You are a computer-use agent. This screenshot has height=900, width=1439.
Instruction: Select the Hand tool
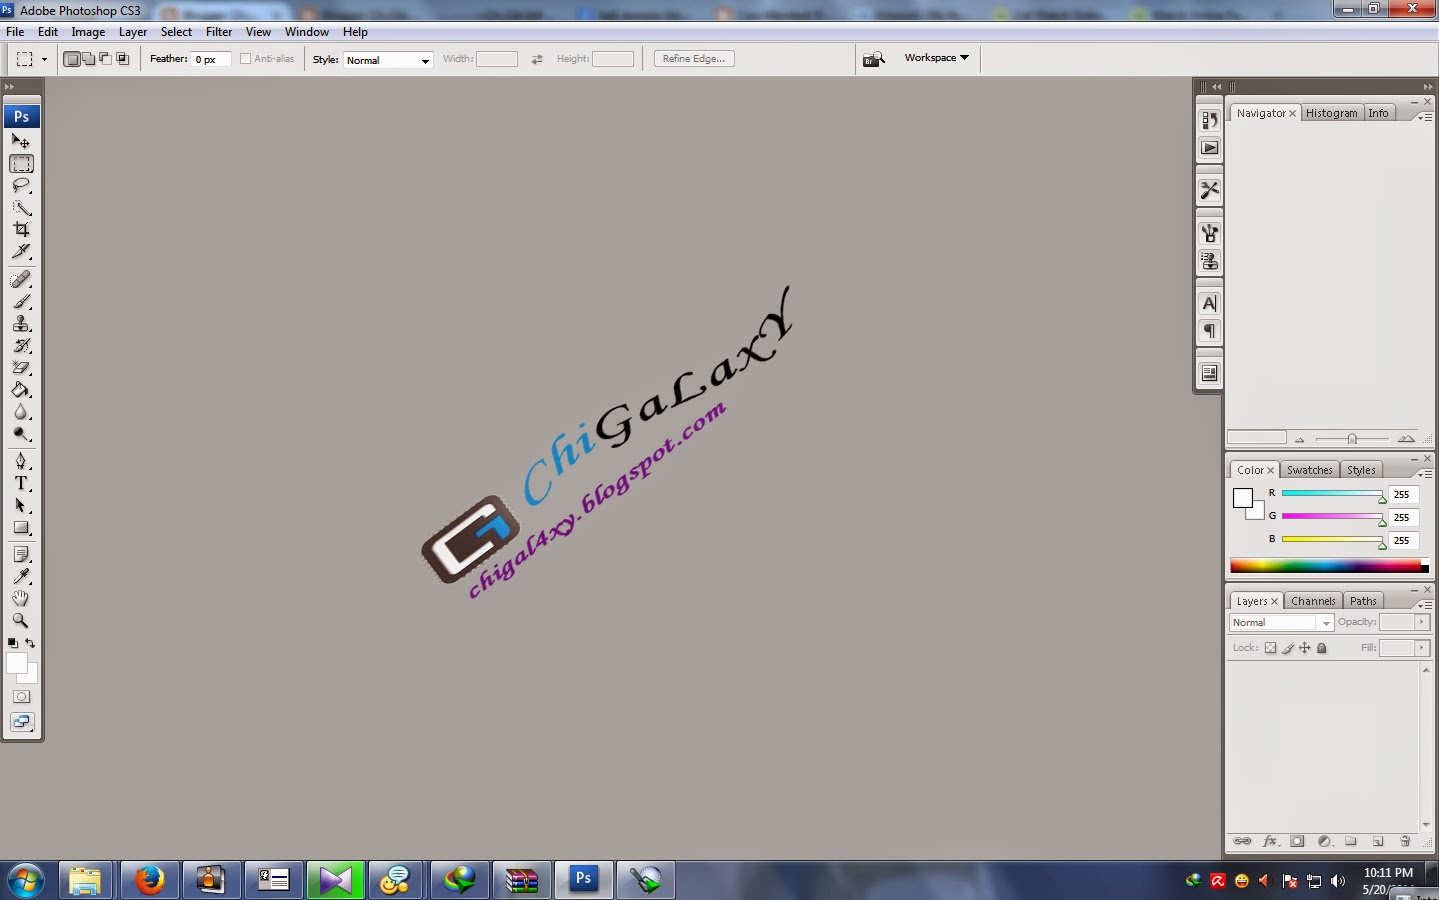21,598
